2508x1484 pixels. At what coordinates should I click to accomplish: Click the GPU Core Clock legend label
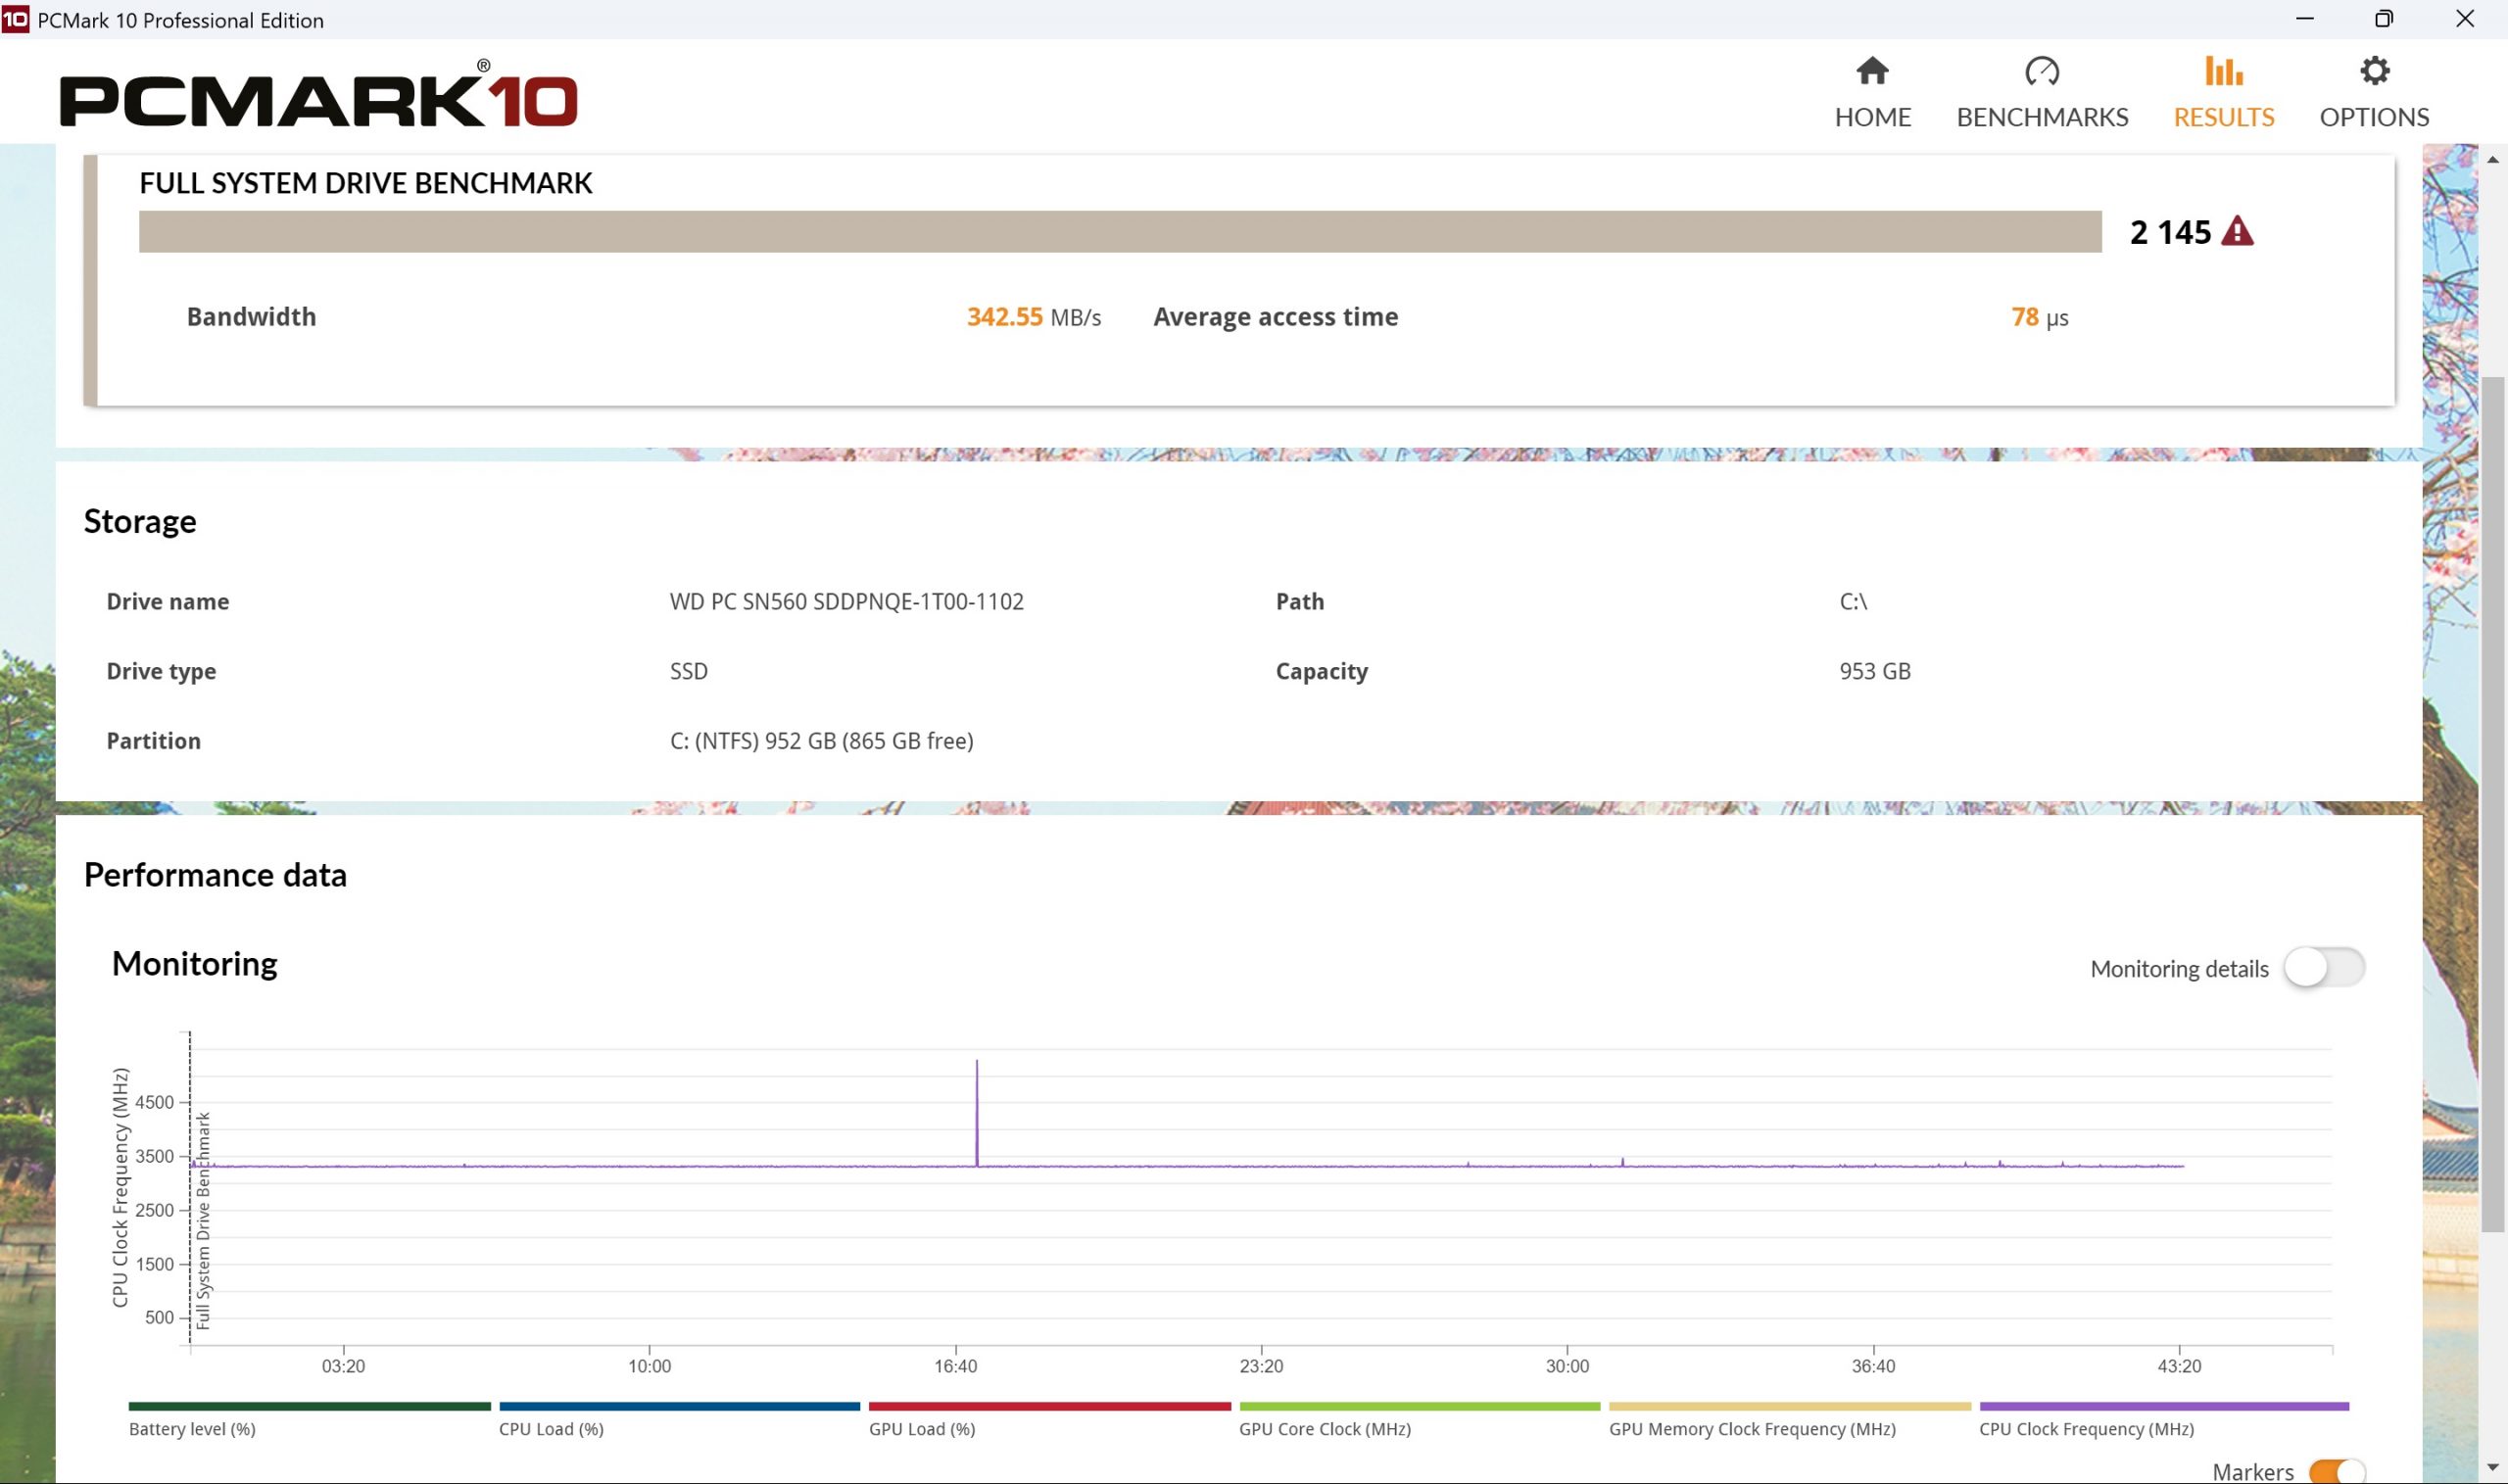[1324, 1429]
